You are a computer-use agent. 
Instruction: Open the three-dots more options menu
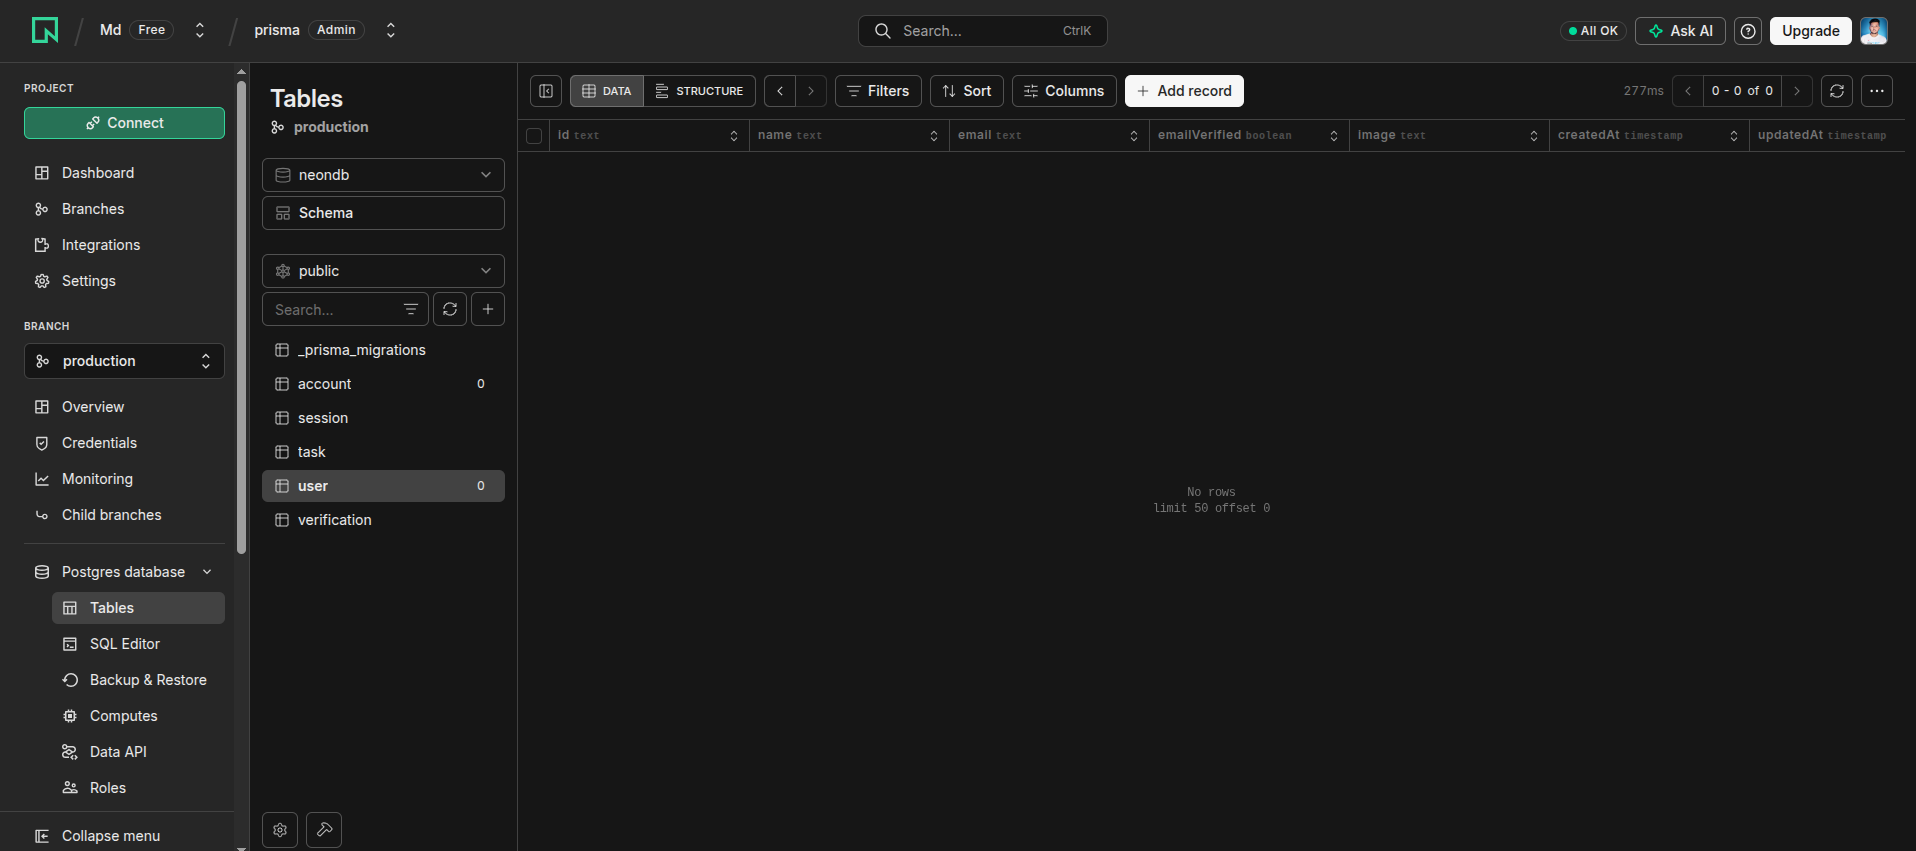coord(1877,91)
